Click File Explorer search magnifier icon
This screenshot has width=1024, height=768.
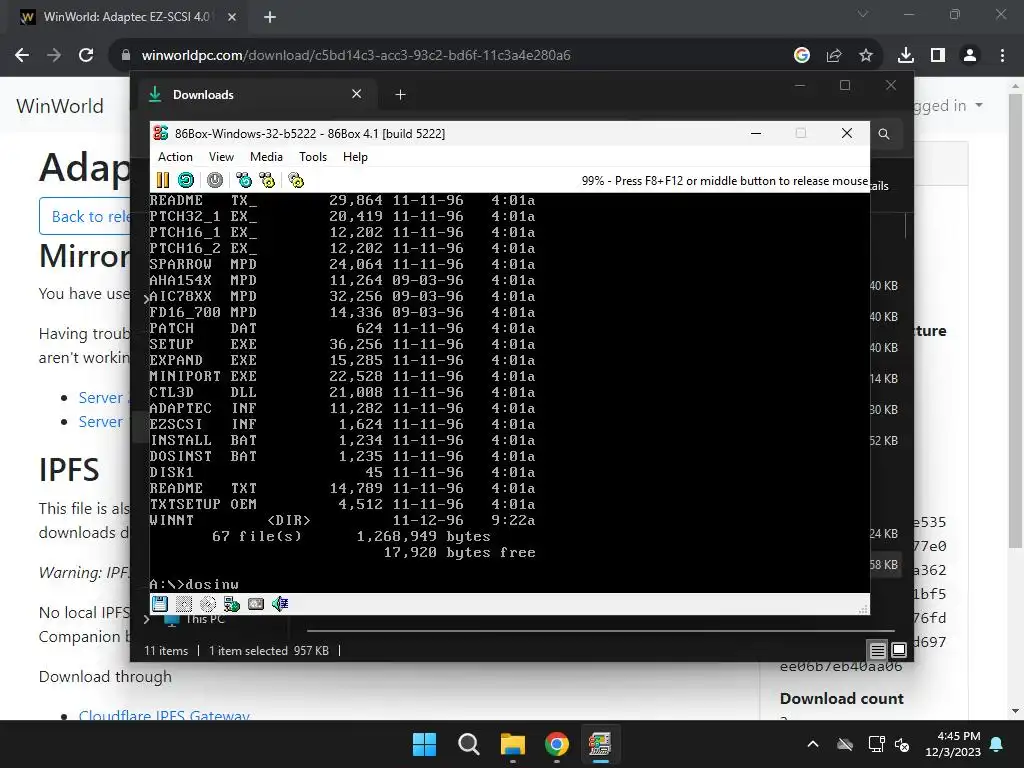coord(884,134)
